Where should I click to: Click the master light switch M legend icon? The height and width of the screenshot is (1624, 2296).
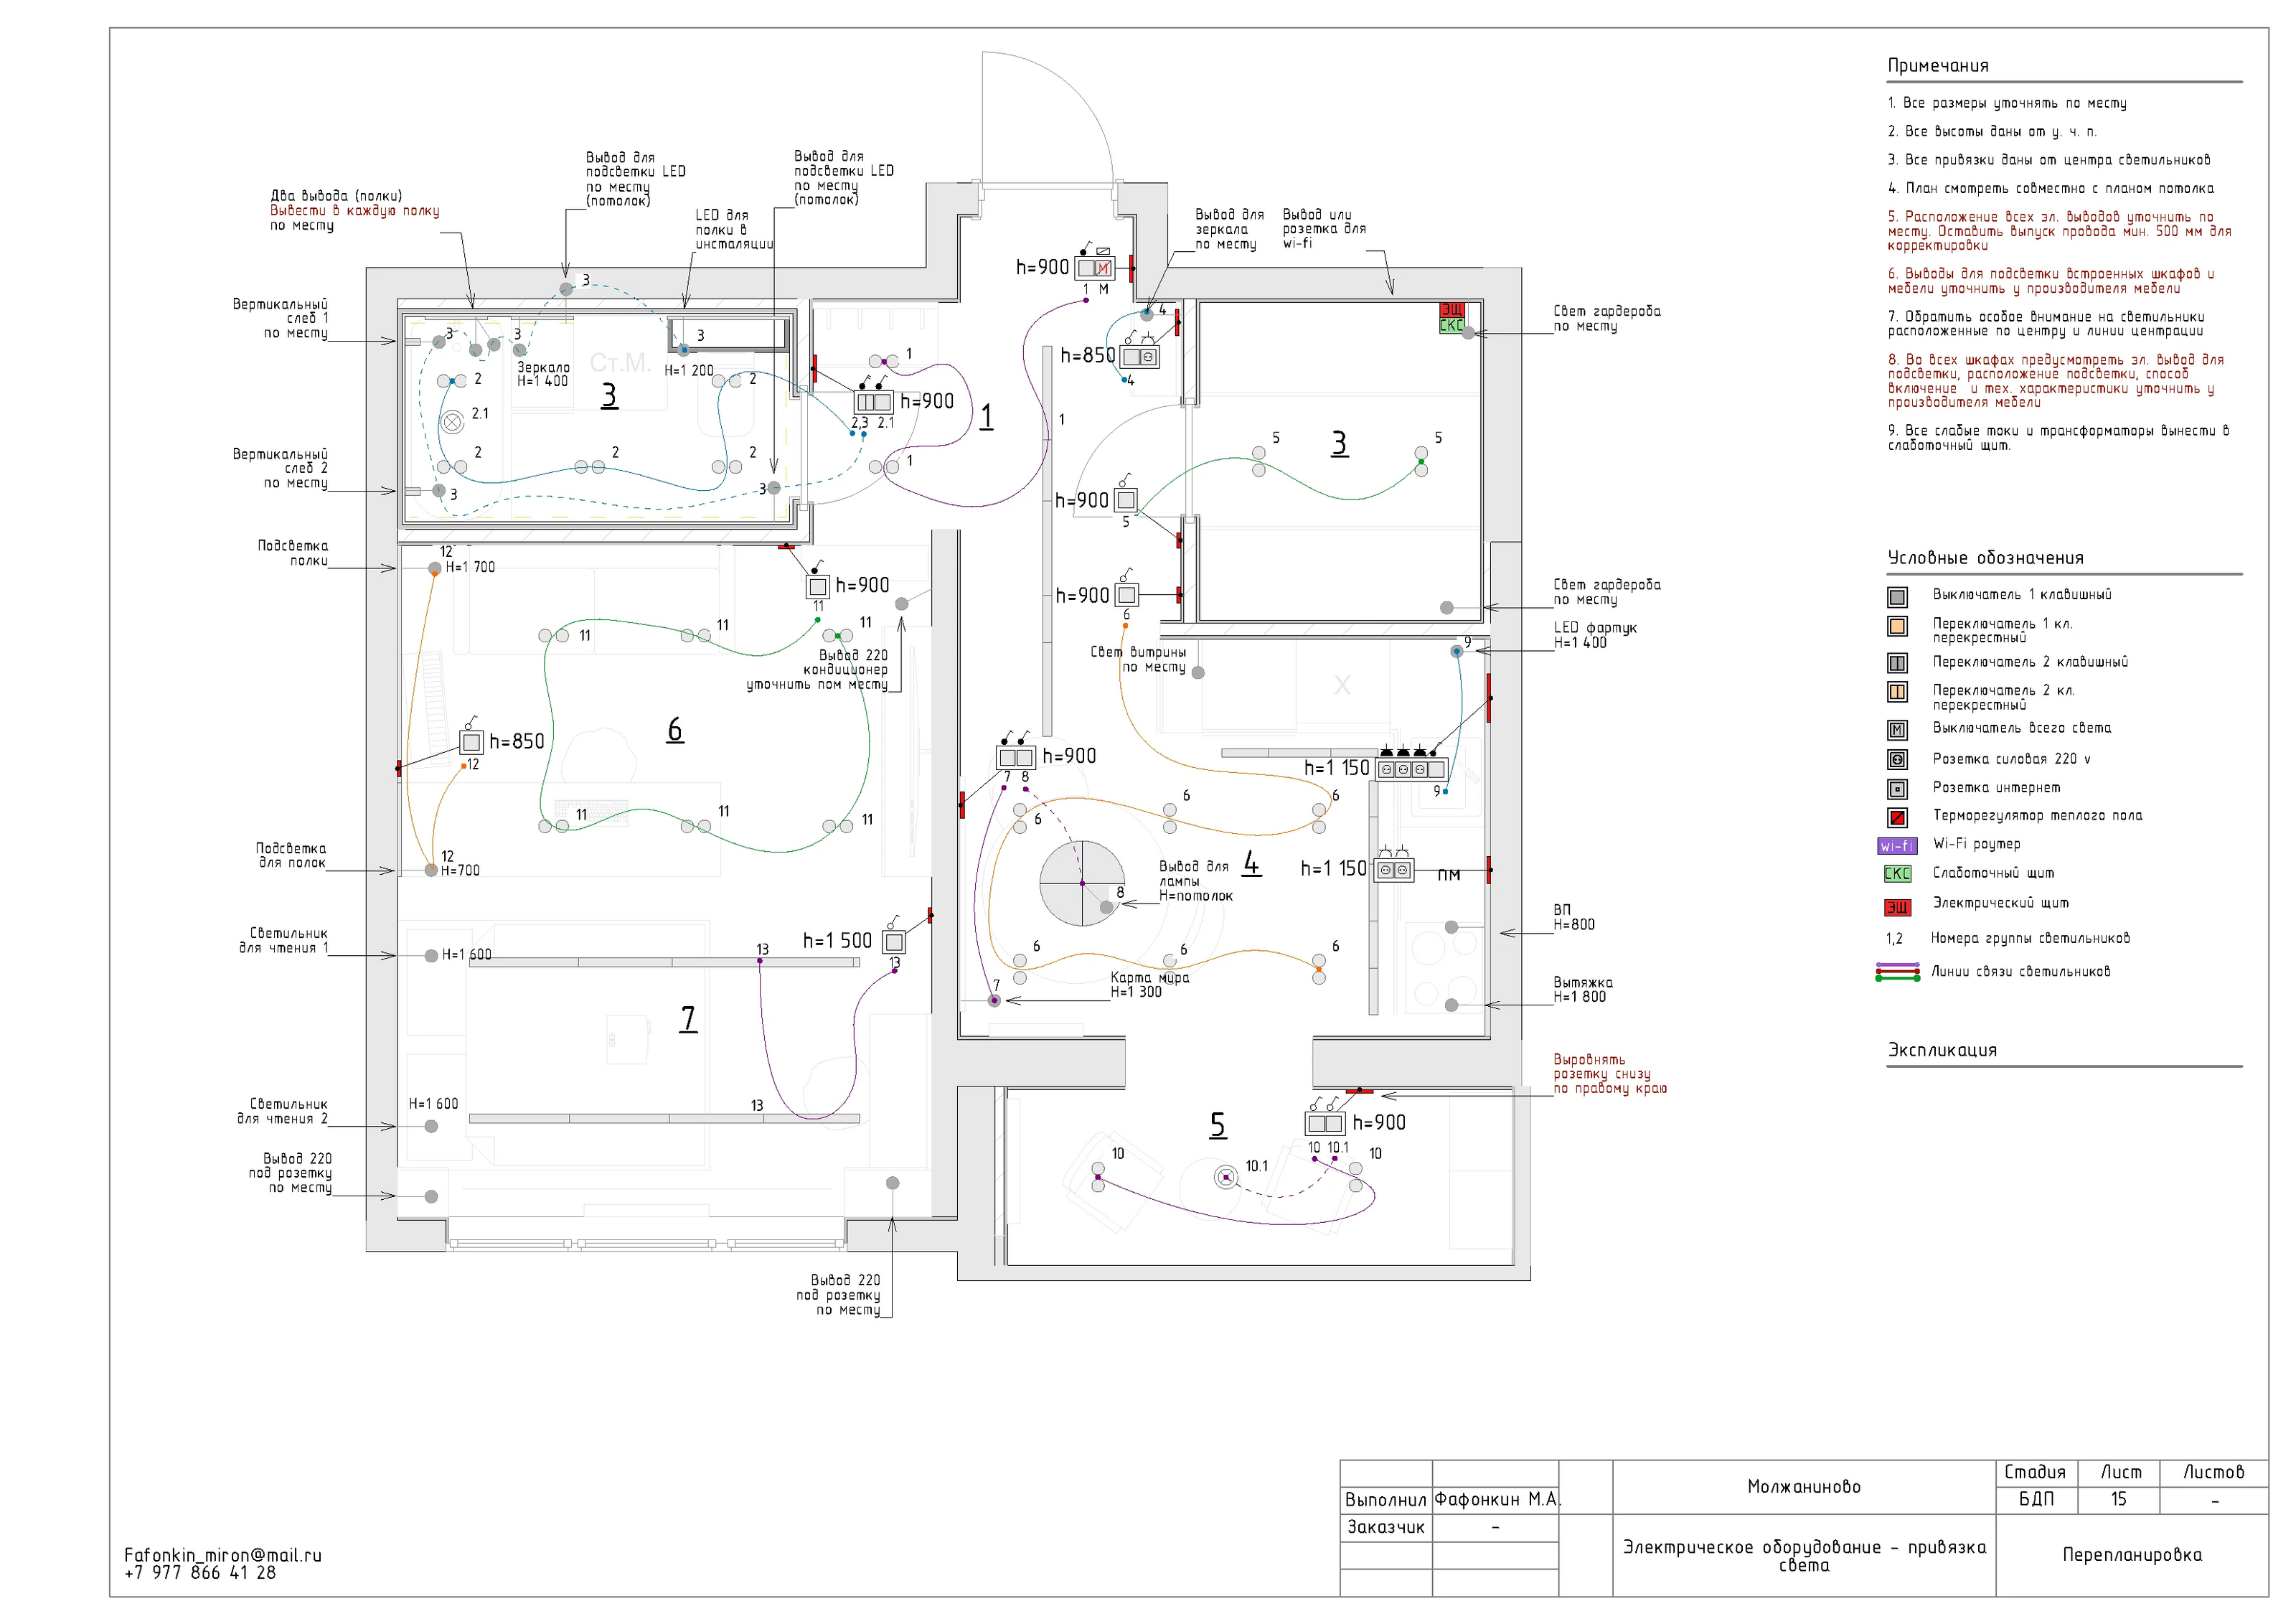pyautogui.click(x=1897, y=730)
